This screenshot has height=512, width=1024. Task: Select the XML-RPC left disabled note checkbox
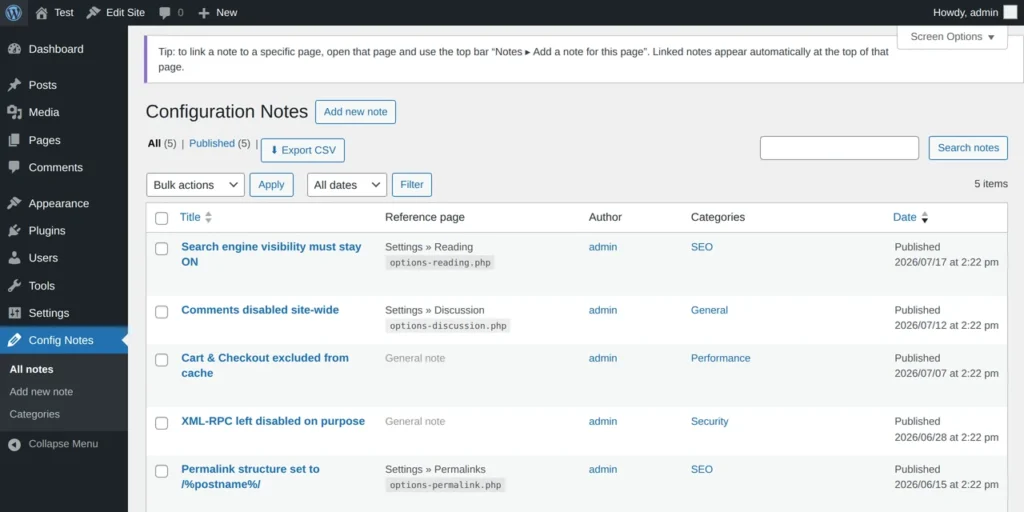161,423
